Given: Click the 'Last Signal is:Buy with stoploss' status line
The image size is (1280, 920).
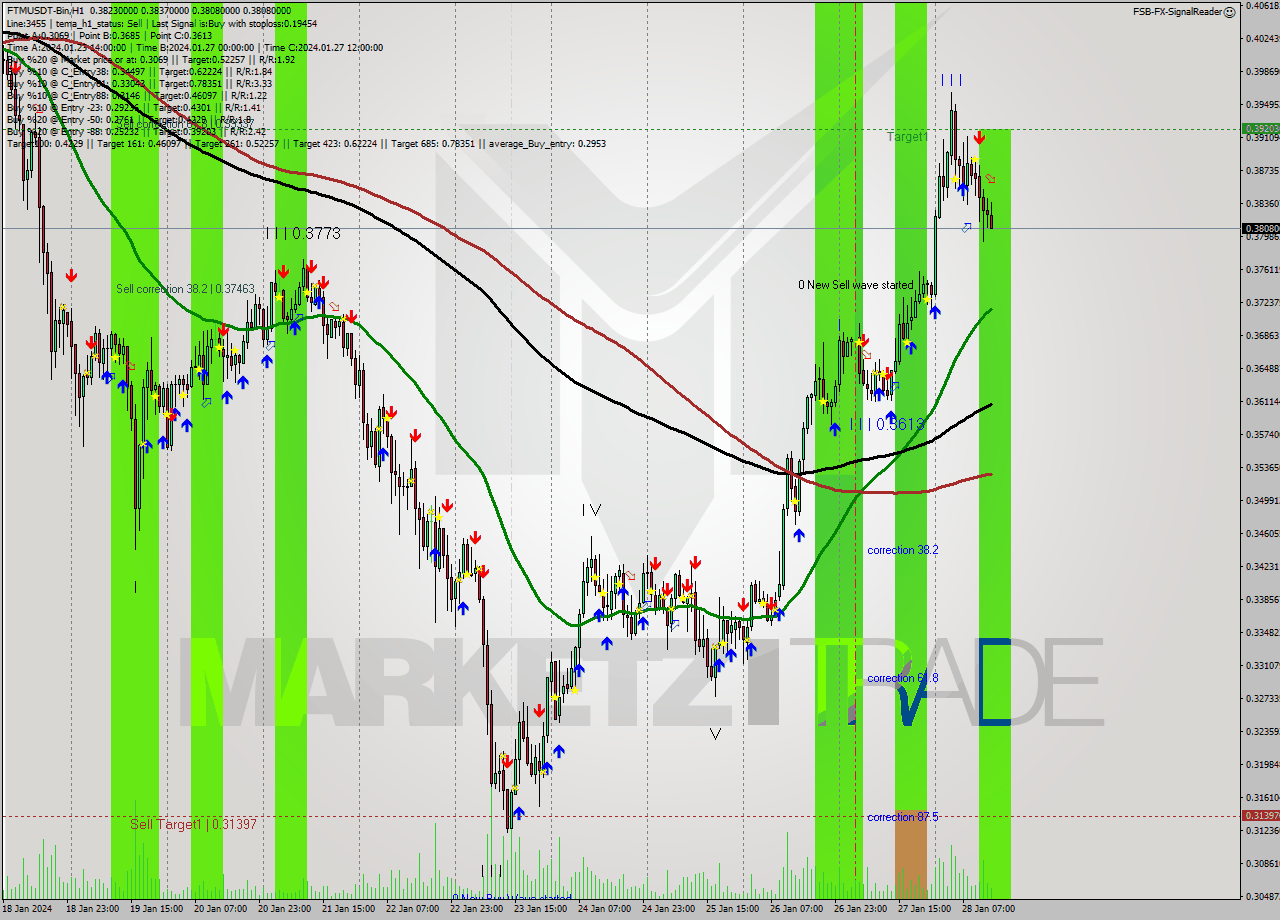Looking at the screenshot, I should tap(236, 23).
